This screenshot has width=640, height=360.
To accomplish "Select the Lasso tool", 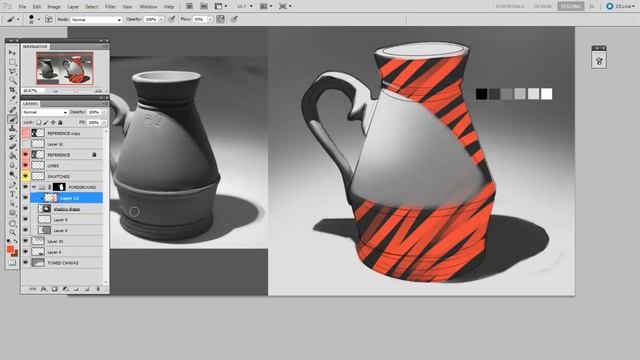I will coord(12,71).
